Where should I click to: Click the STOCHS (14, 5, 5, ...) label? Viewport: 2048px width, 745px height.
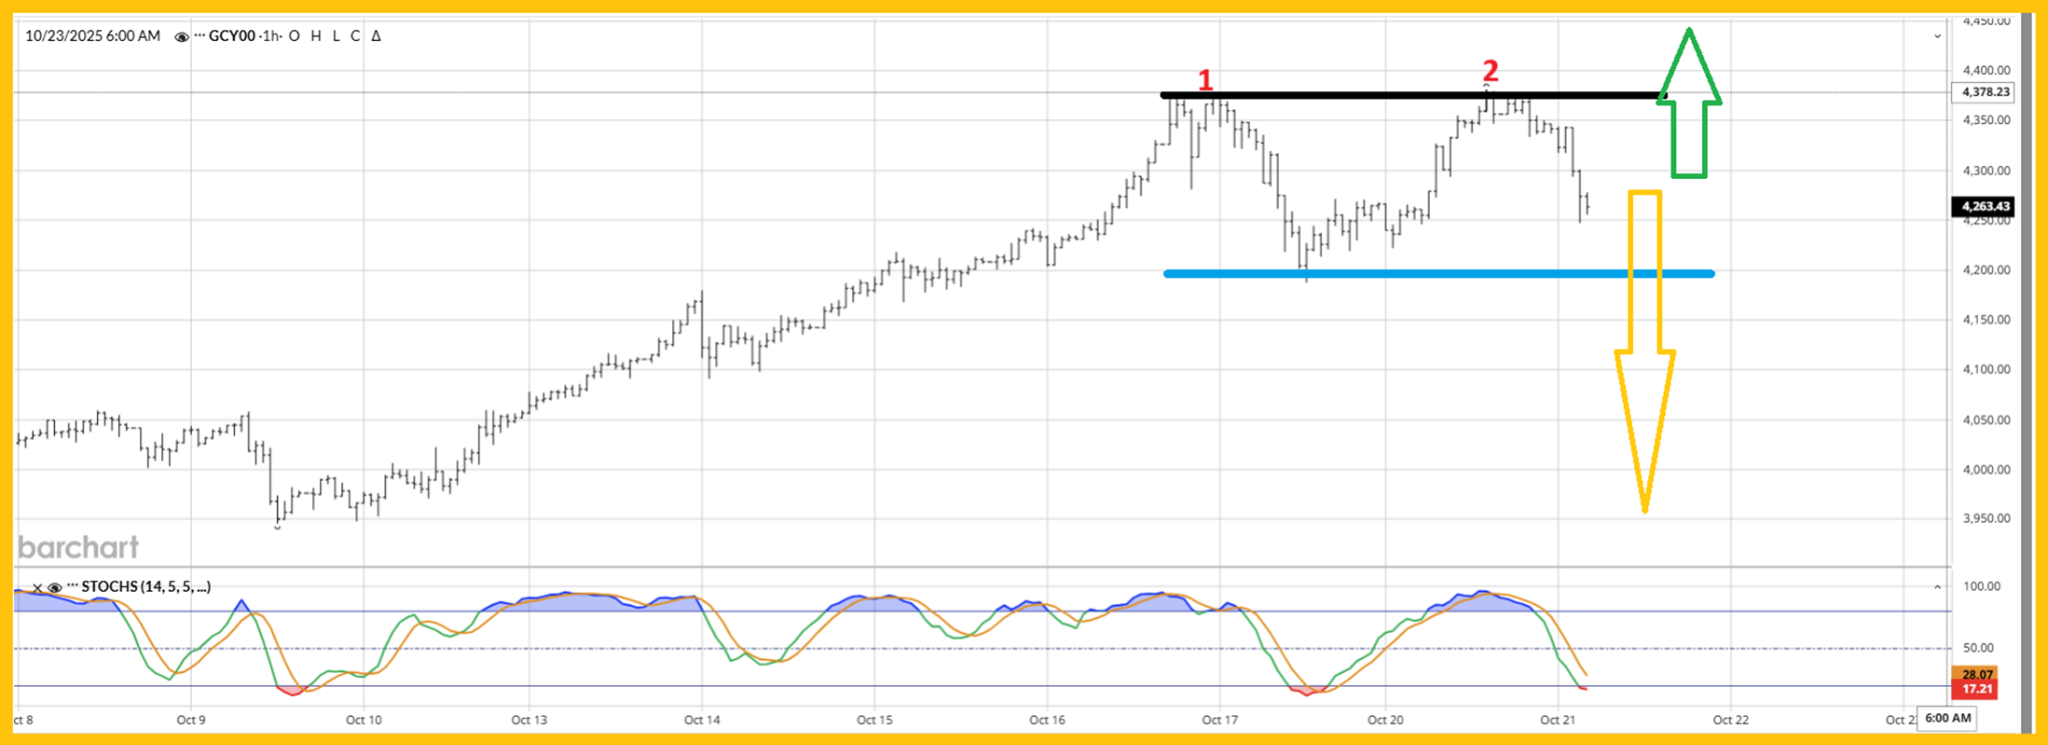(x=146, y=587)
